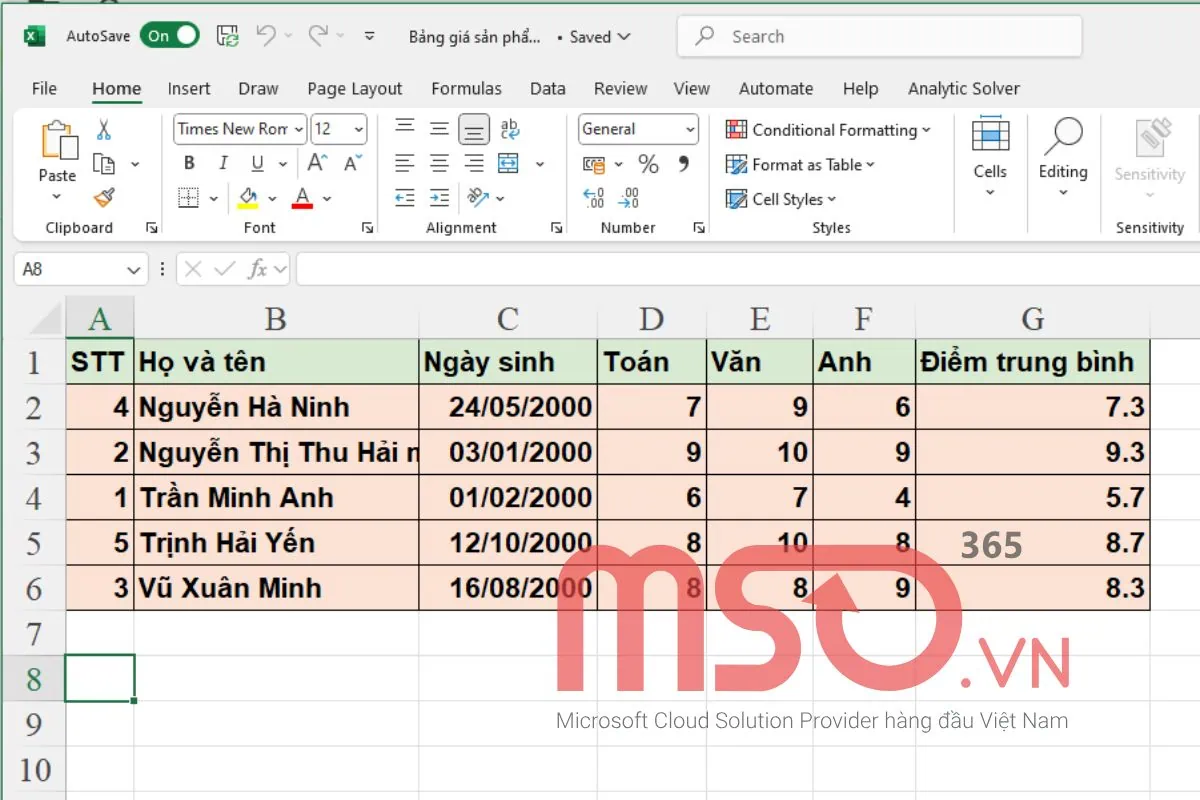This screenshot has height=800, width=1200.
Task: Open Conditional Formatting menu
Action: [x=829, y=130]
